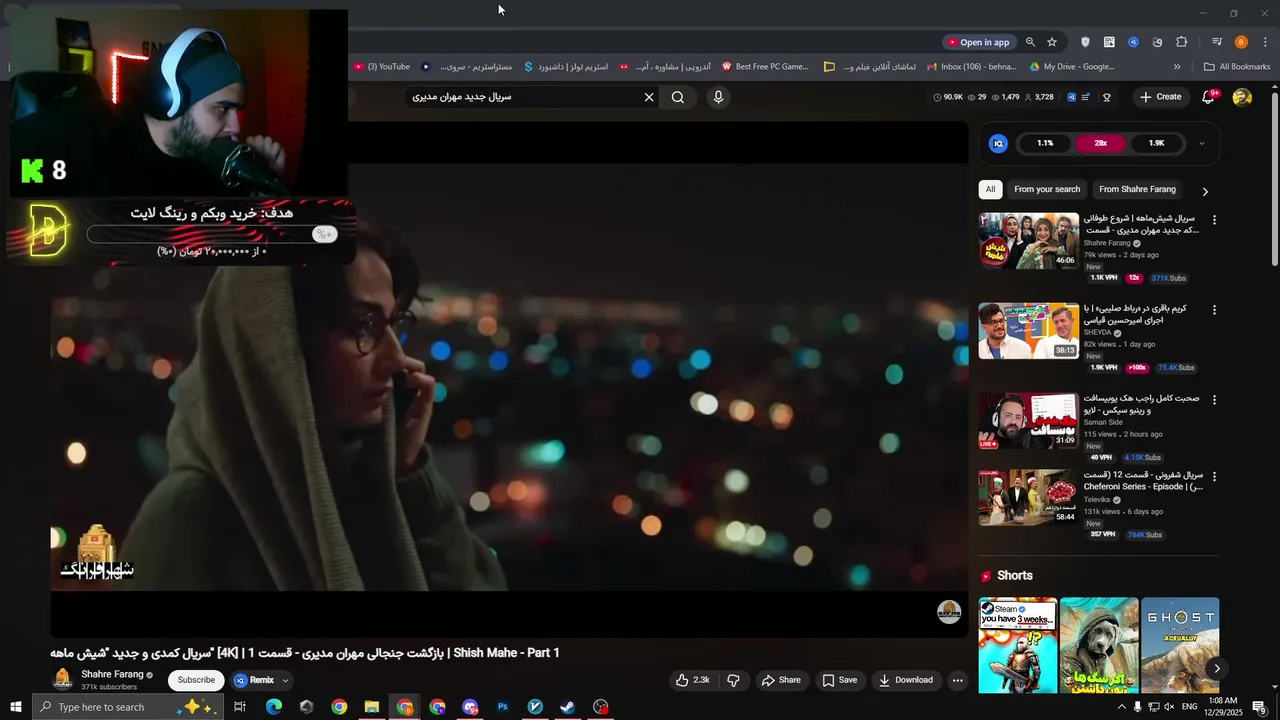
Task: Show hidden bookmarks with the double chevron
Action: (x=1177, y=67)
